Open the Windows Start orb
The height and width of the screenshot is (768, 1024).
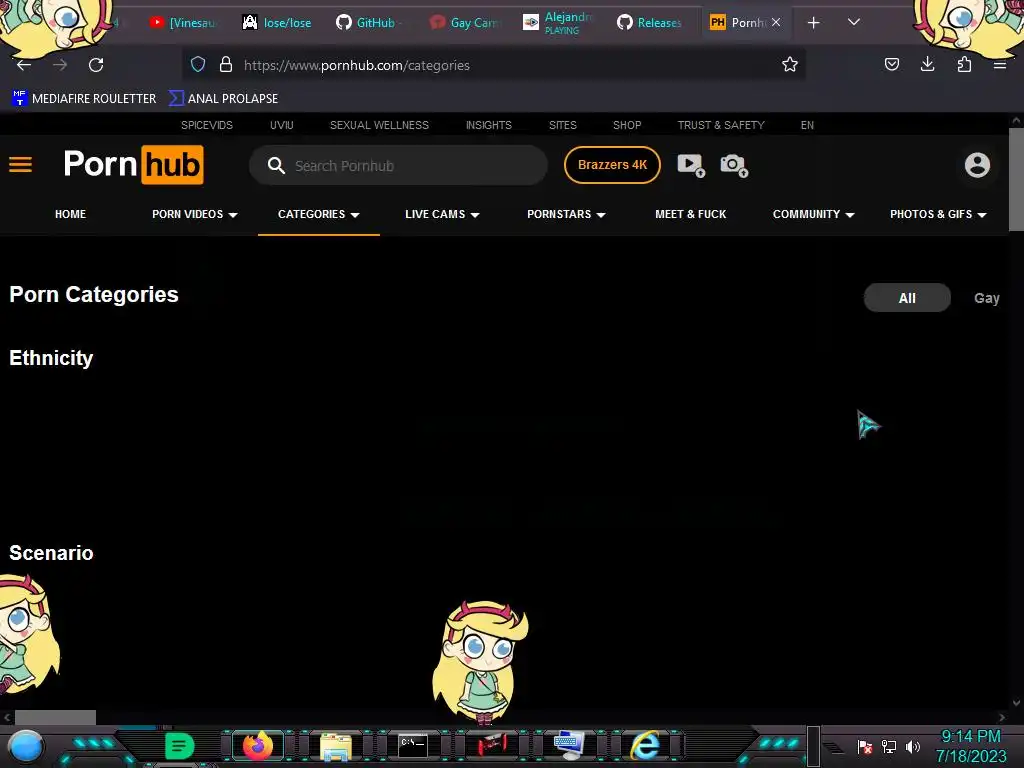[x=25, y=746]
